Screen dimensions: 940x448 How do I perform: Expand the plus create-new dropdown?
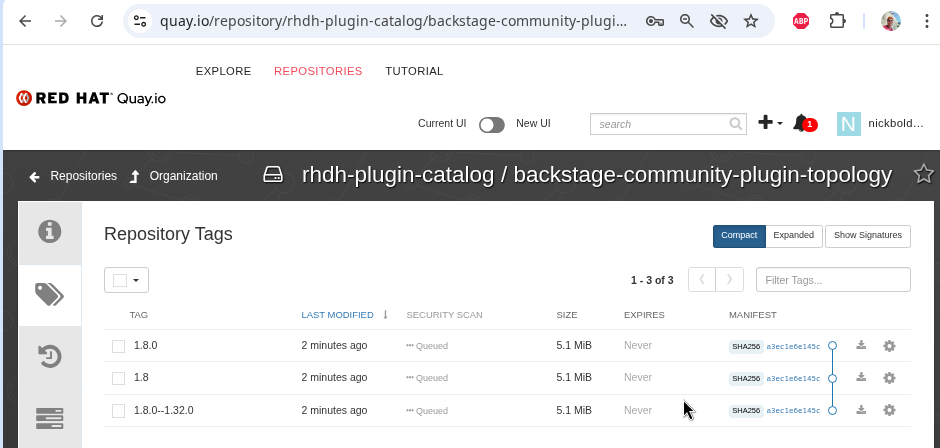coord(770,123)
